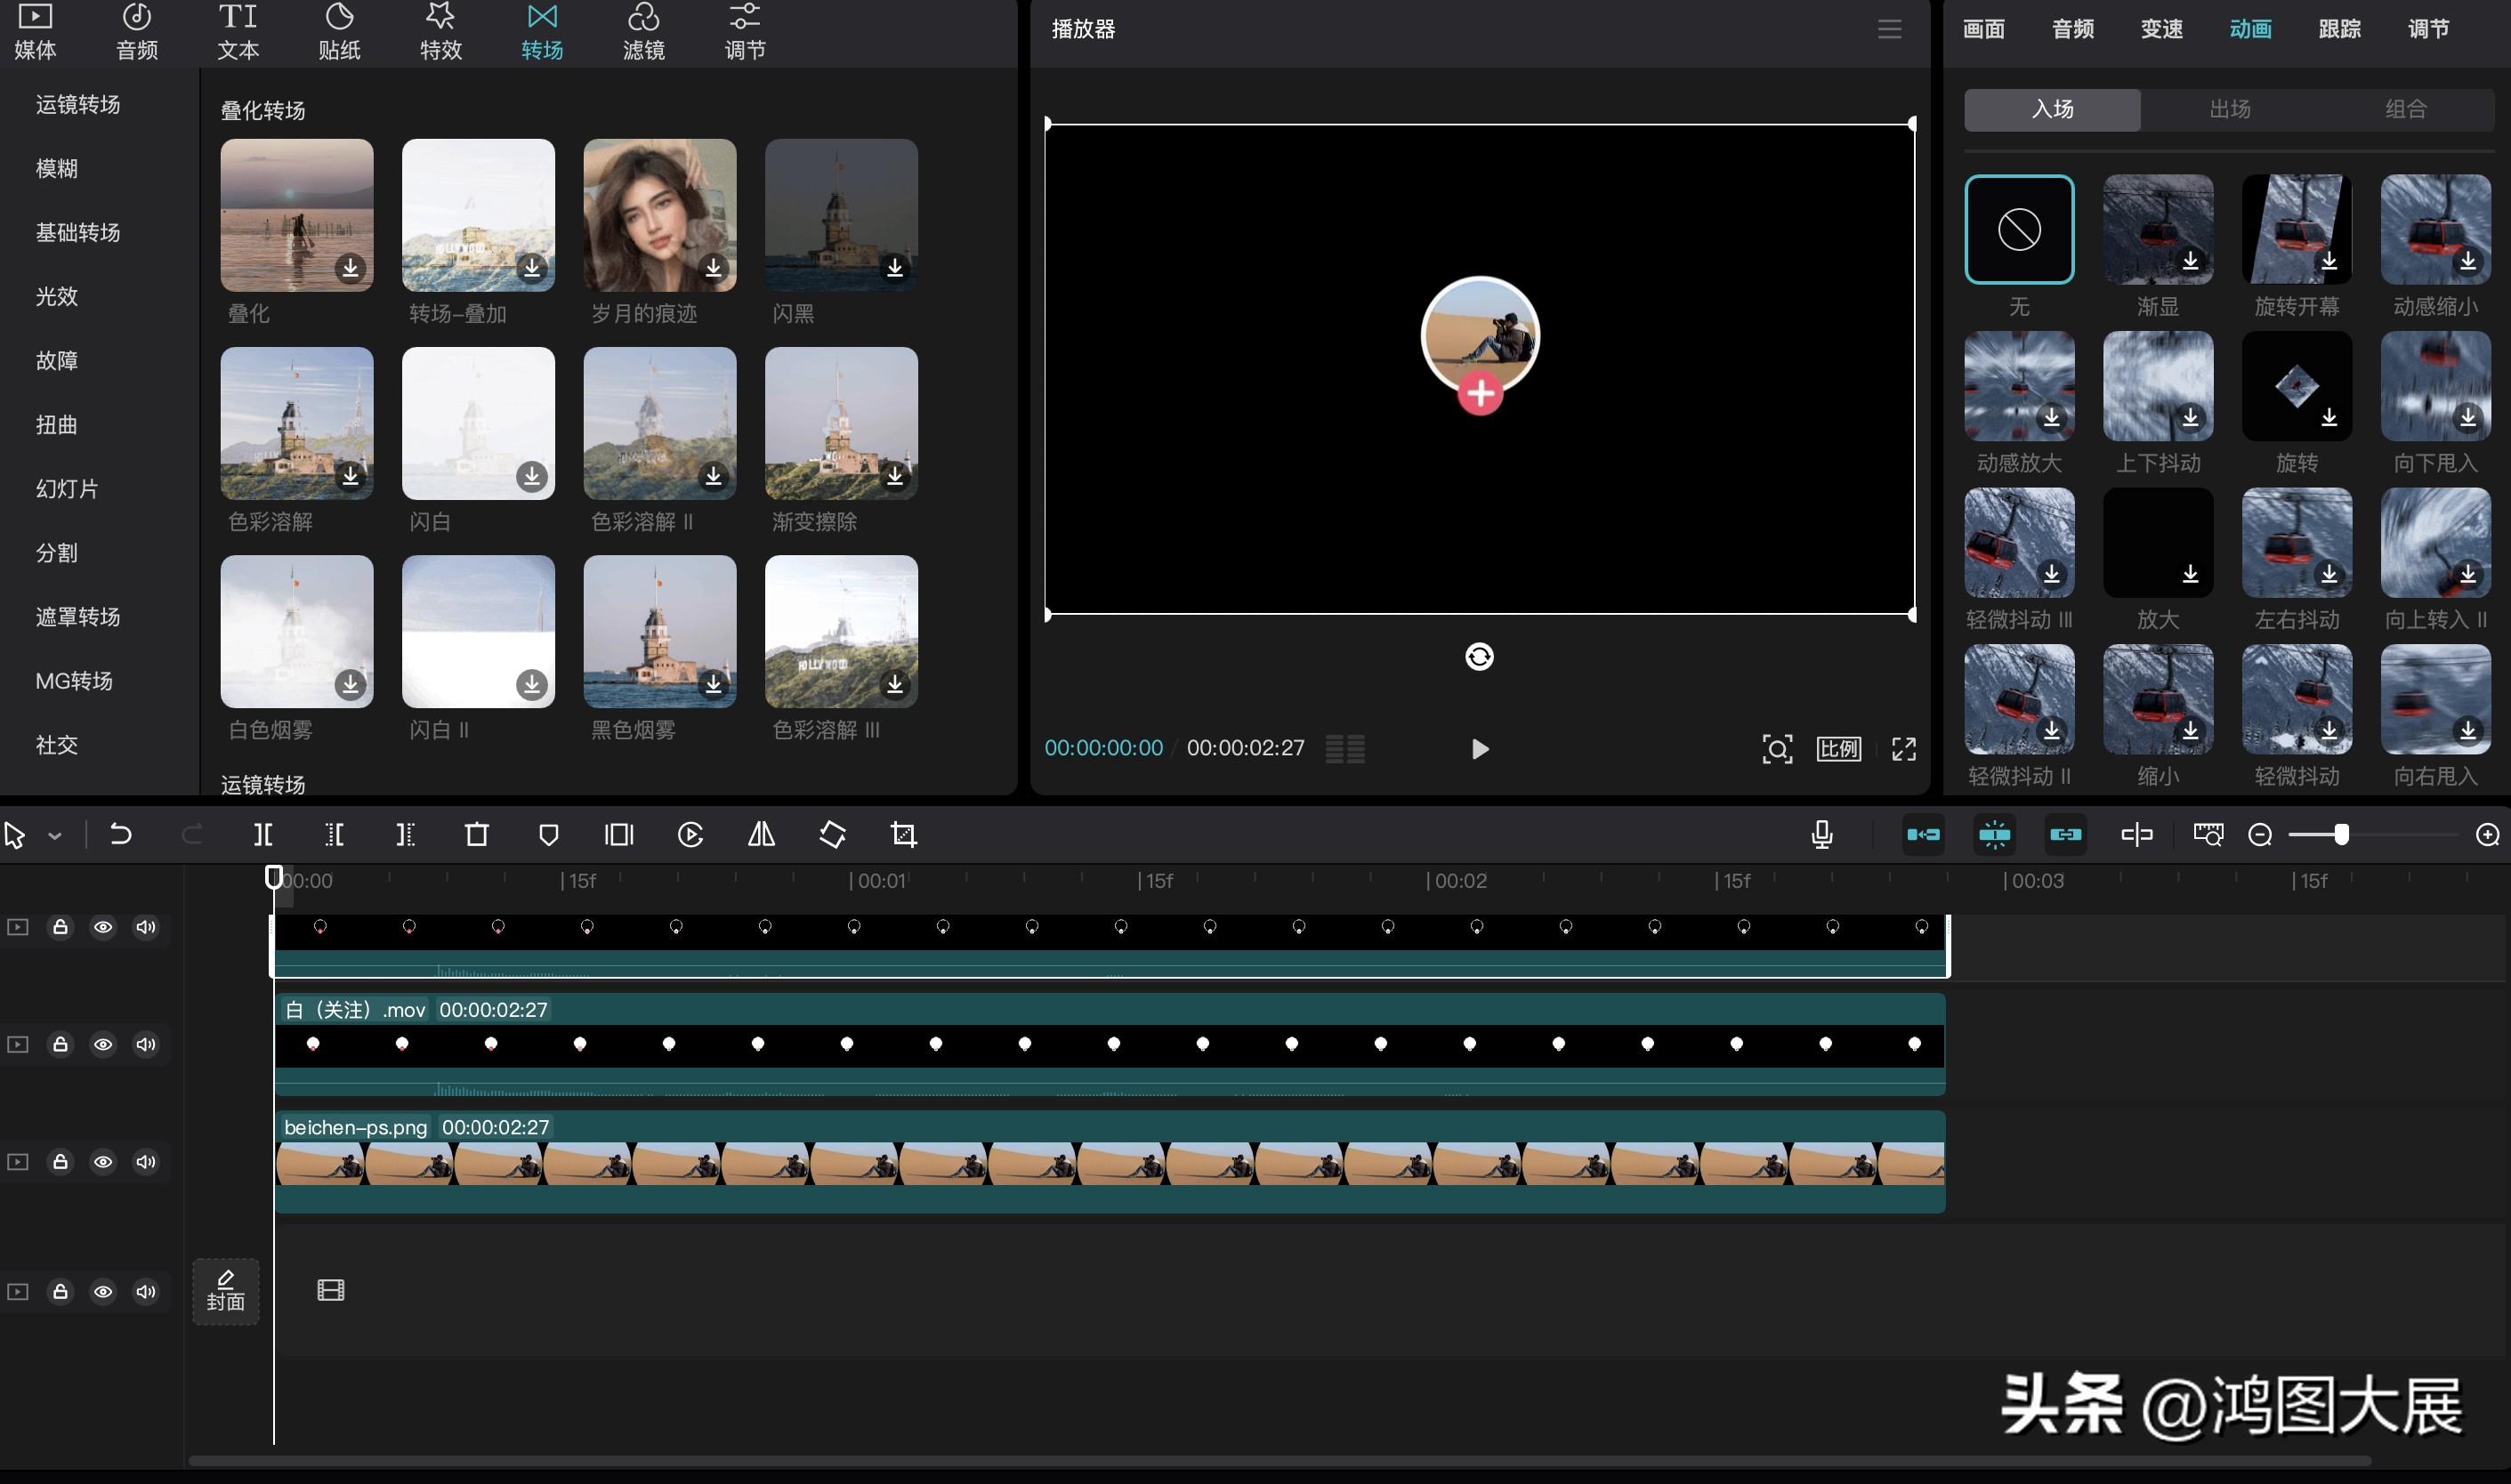The width and height of the screenshot is (2511, 1484).
Task: Play the preview video
Action: 1480,749
